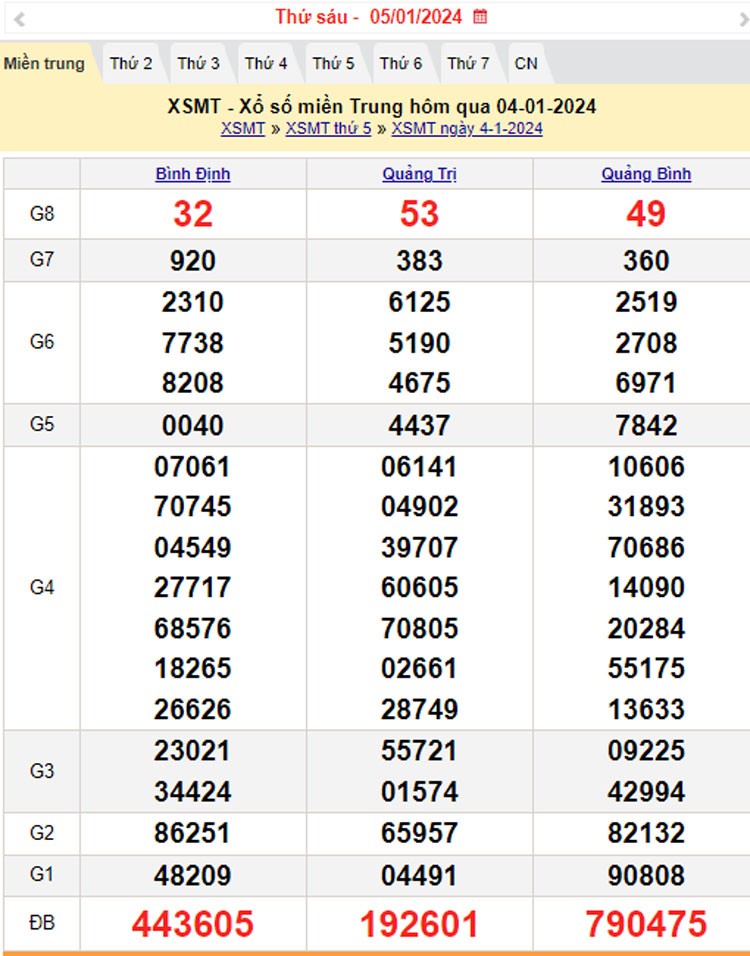Select the Miền trung tab

(44, 63)
